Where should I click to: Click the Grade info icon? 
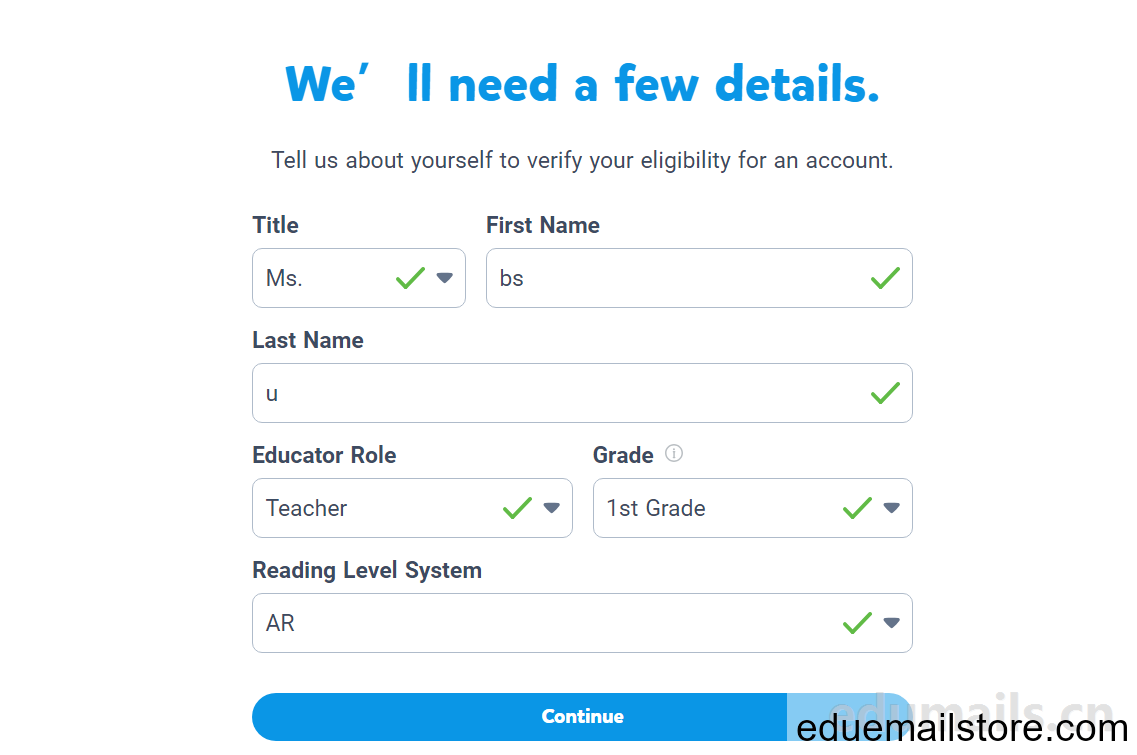tap(674, 453)
